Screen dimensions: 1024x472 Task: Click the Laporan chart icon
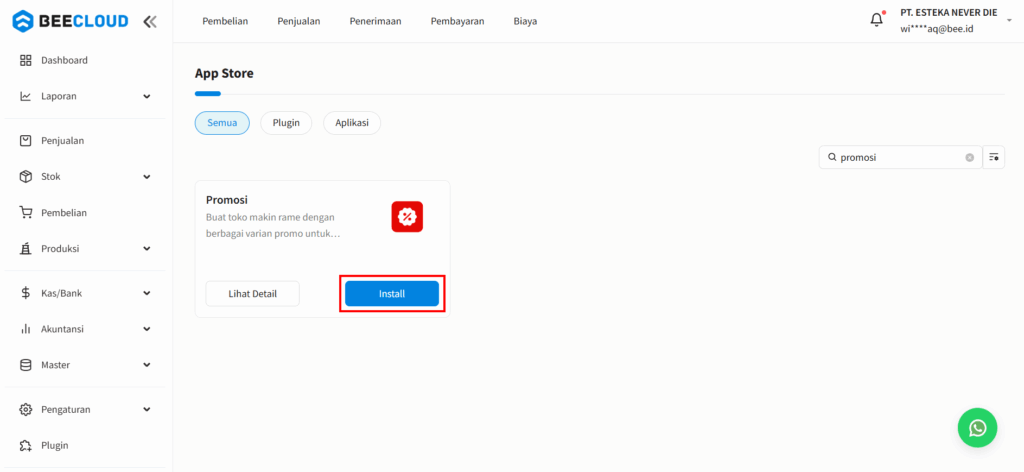25,96
